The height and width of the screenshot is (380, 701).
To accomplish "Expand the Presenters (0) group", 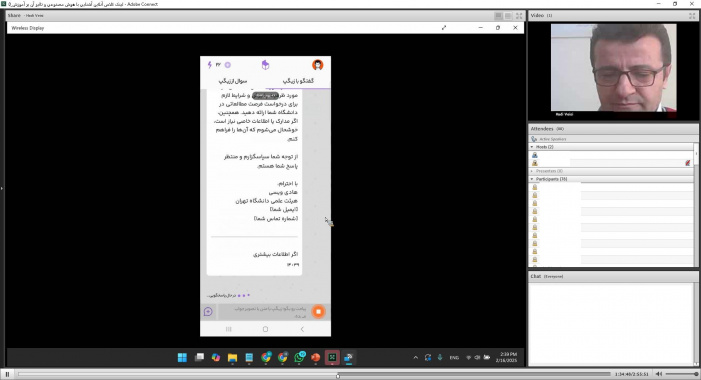I will coord(532,171).
